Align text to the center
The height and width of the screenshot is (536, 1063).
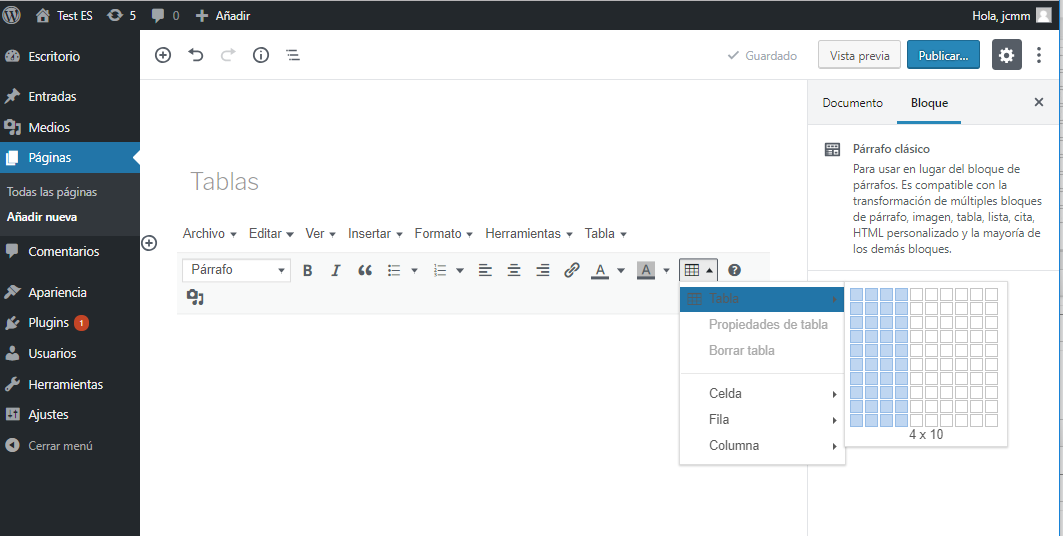tap(514, 270)
